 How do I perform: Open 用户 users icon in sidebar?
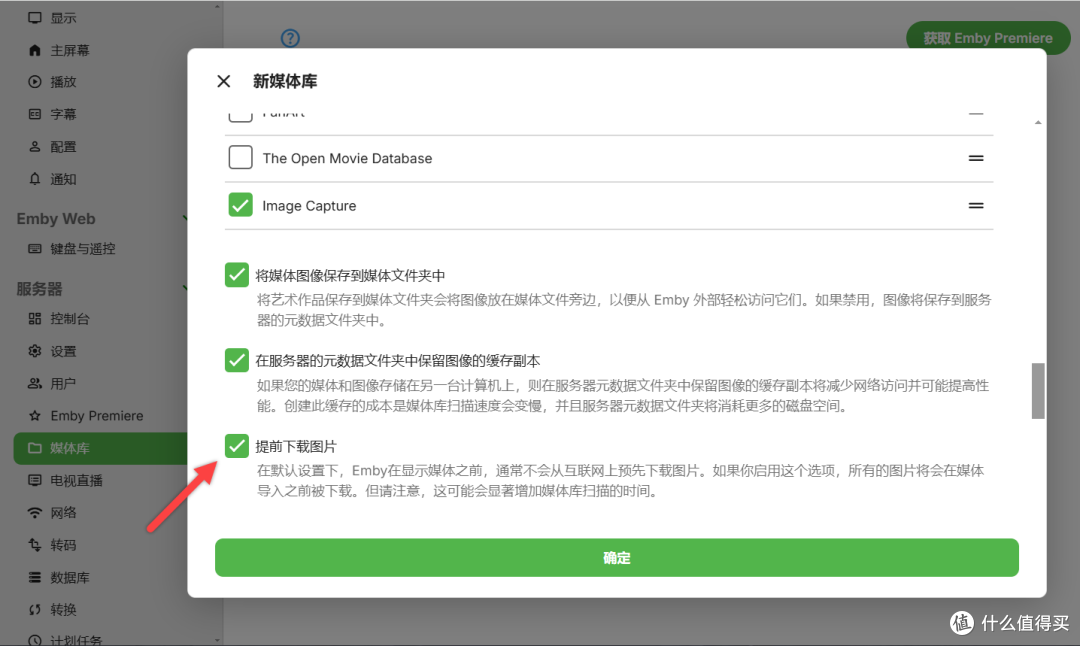tap(34, 384)
